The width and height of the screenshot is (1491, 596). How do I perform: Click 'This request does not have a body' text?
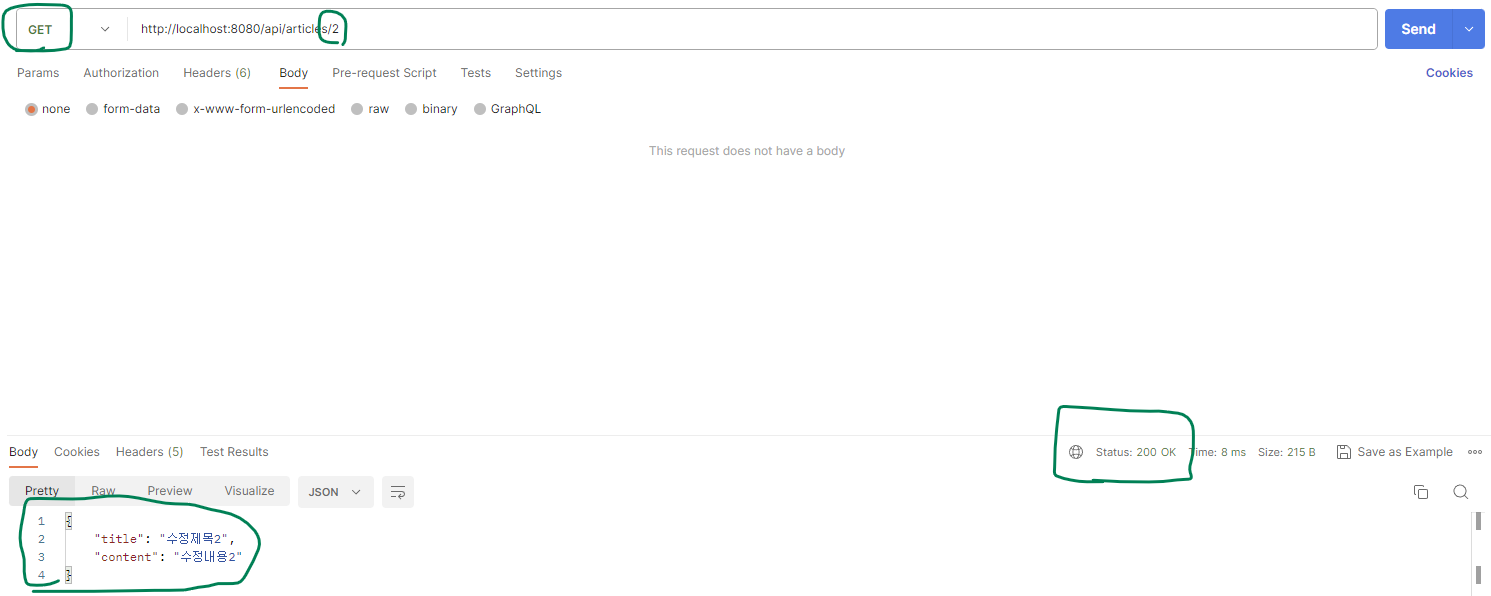(747, 151)
